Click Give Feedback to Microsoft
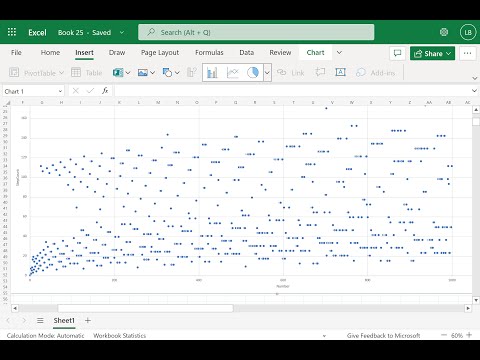 coord(383,335)
